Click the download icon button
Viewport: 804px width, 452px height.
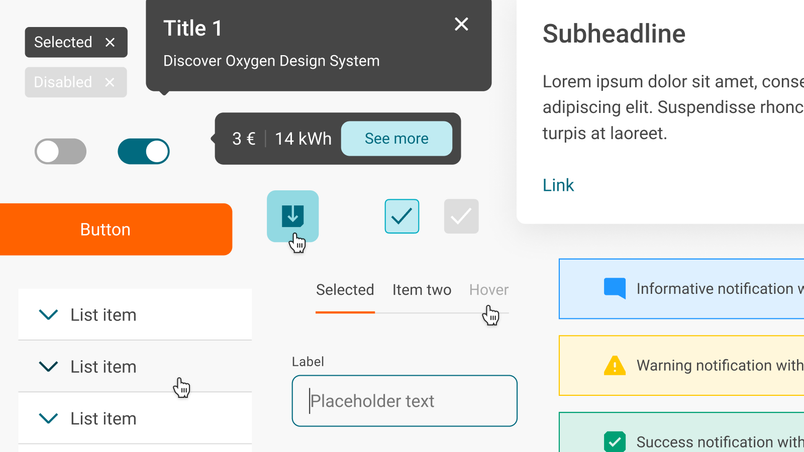(293, 216)
